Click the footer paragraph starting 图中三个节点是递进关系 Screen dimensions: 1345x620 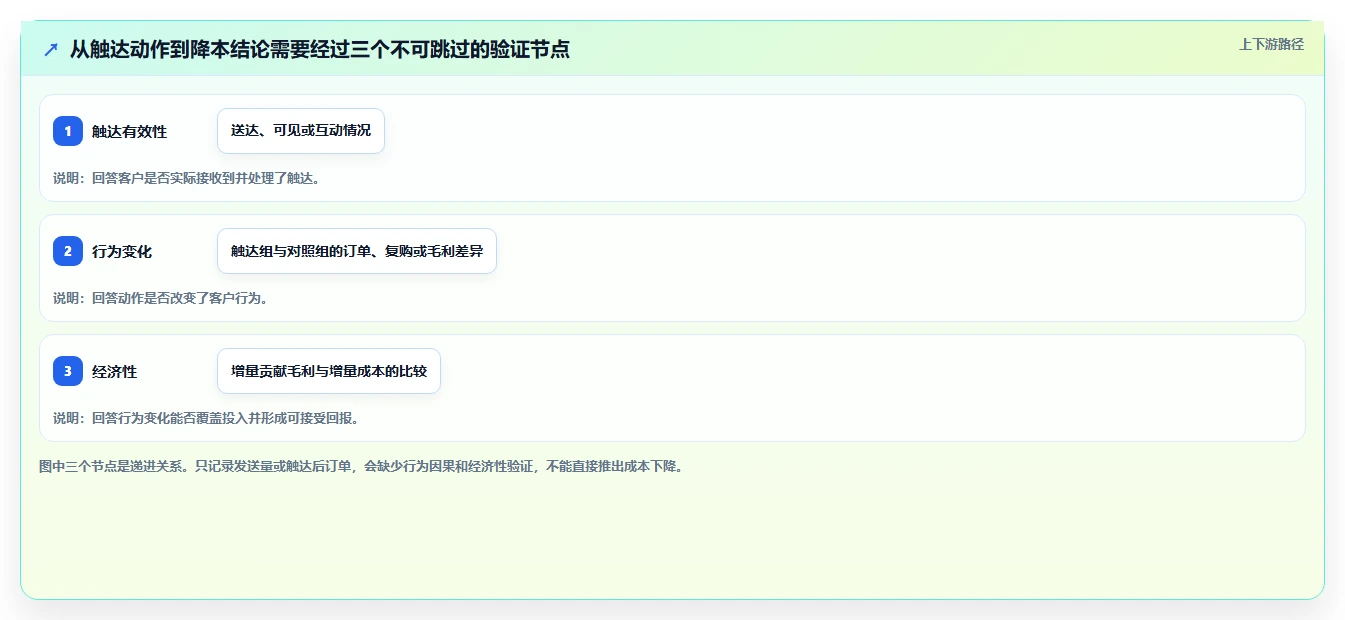(361, 466)
